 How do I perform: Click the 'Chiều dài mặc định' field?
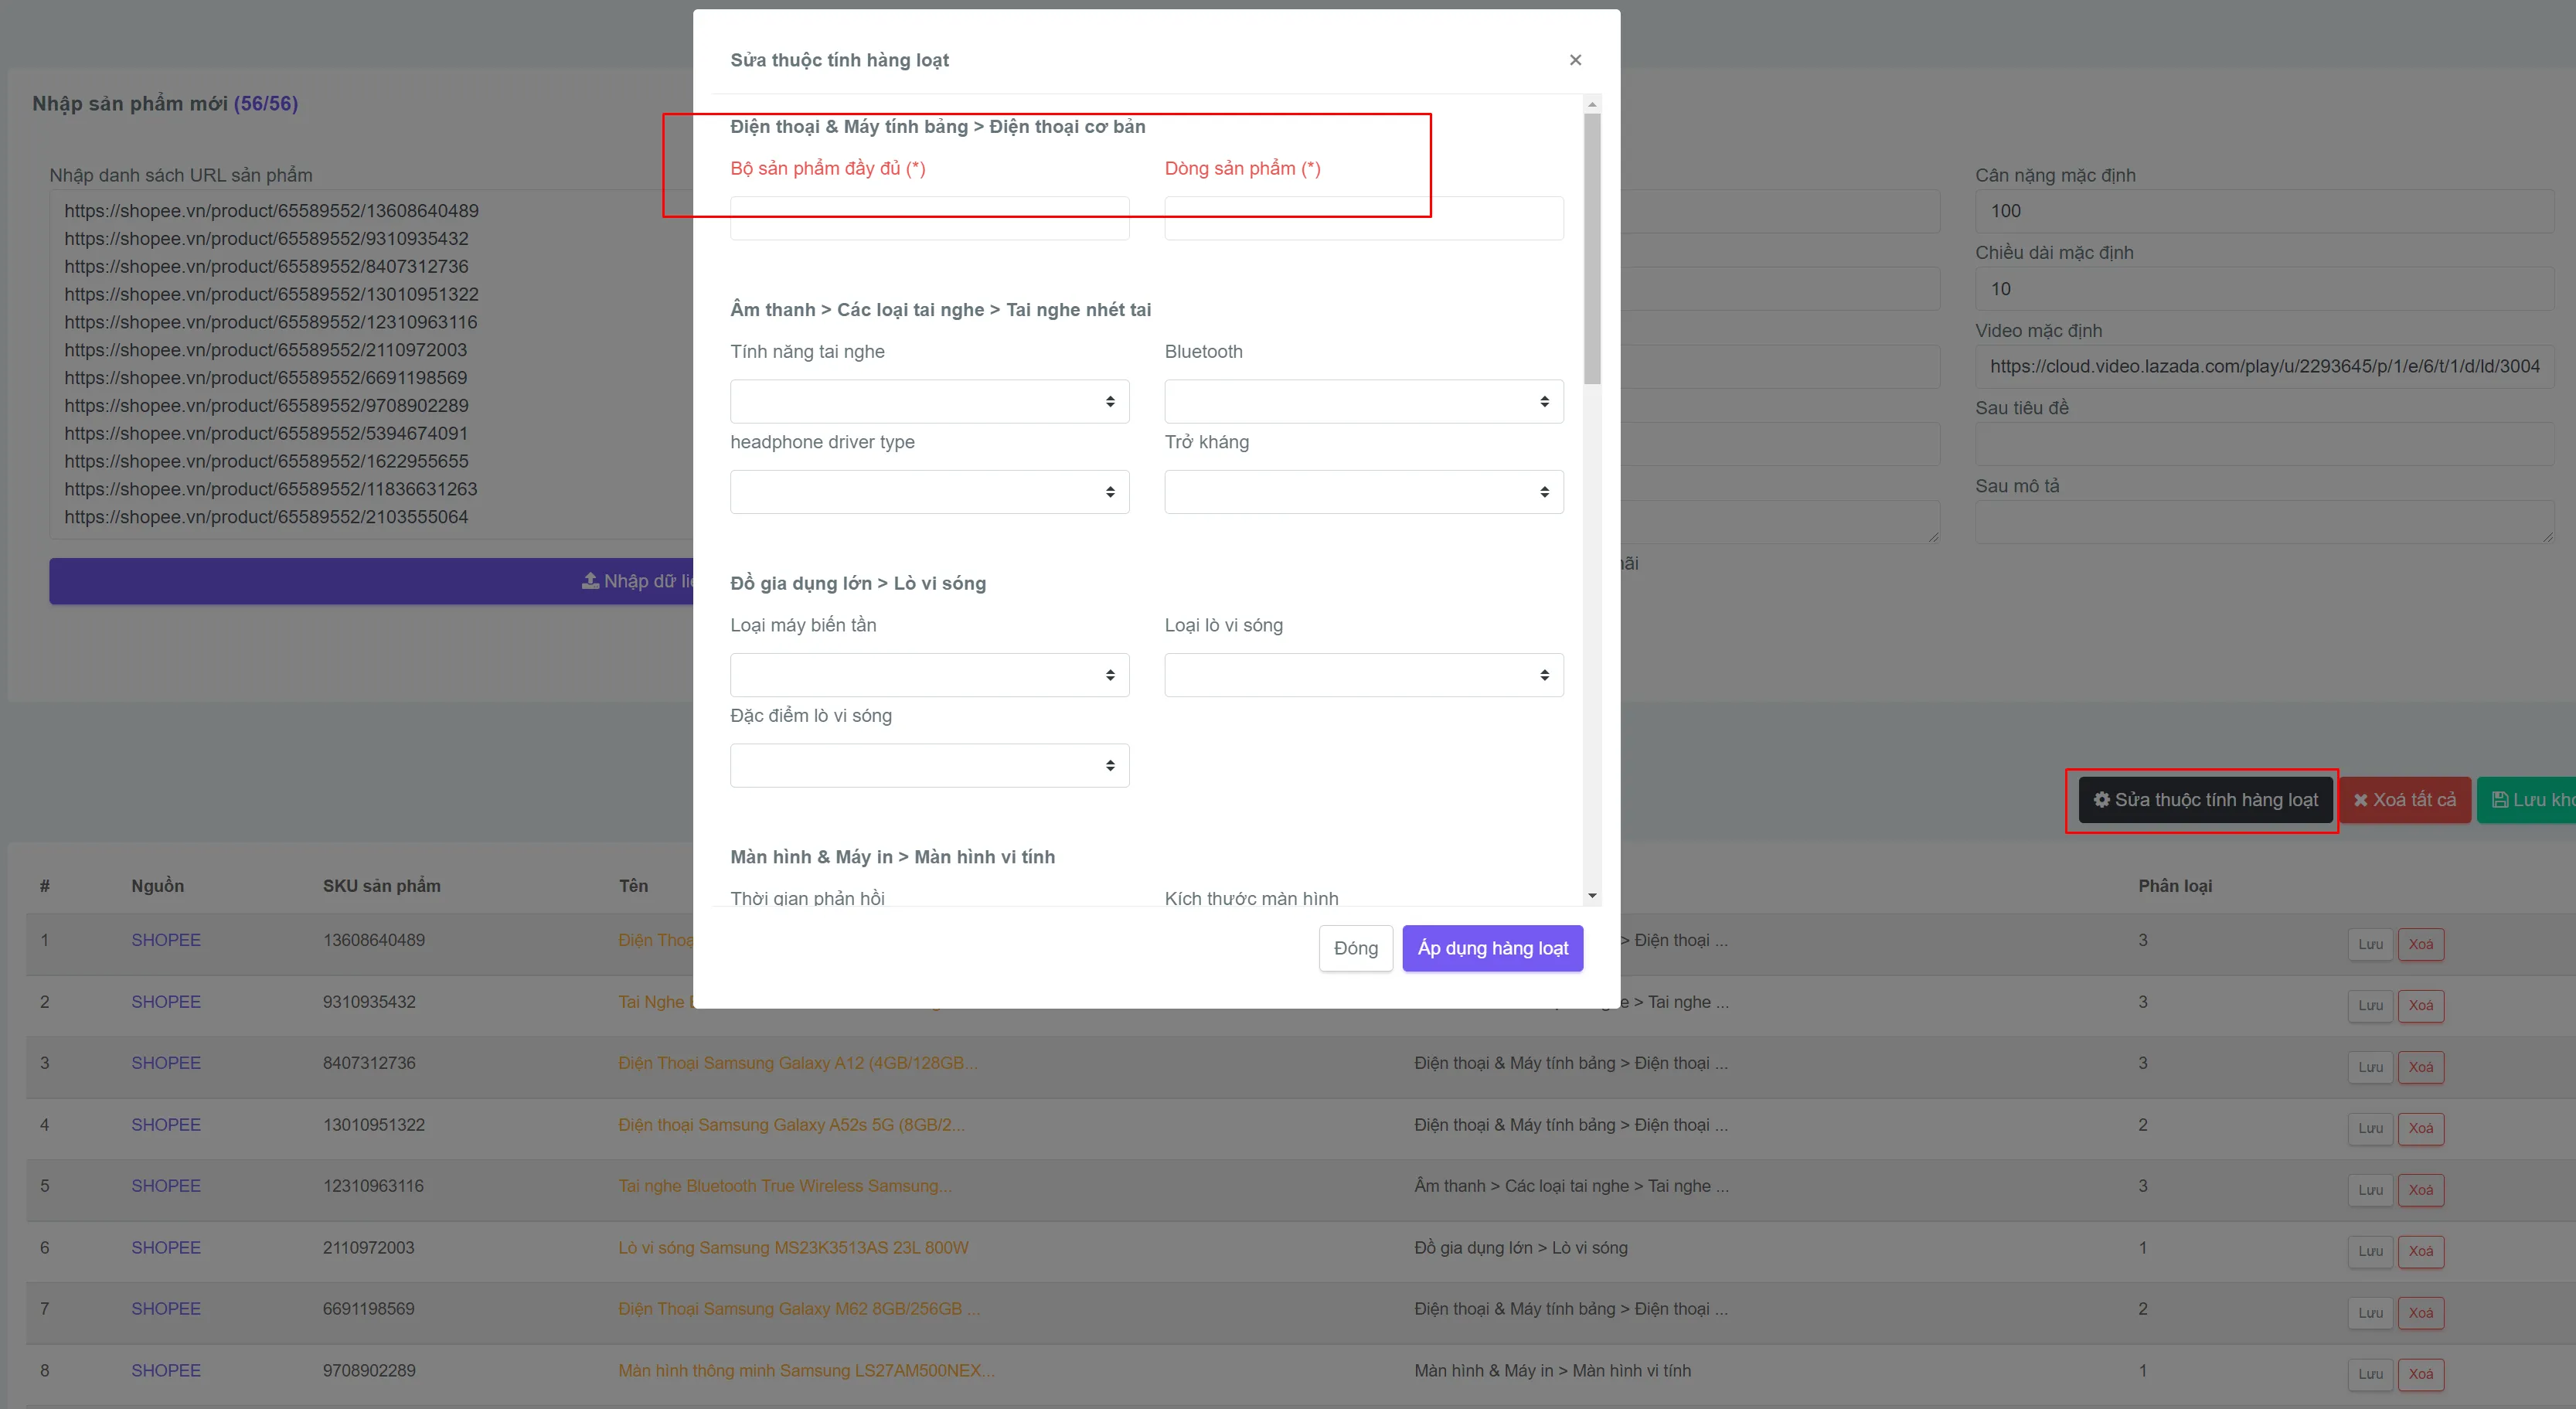point(2264,289)
